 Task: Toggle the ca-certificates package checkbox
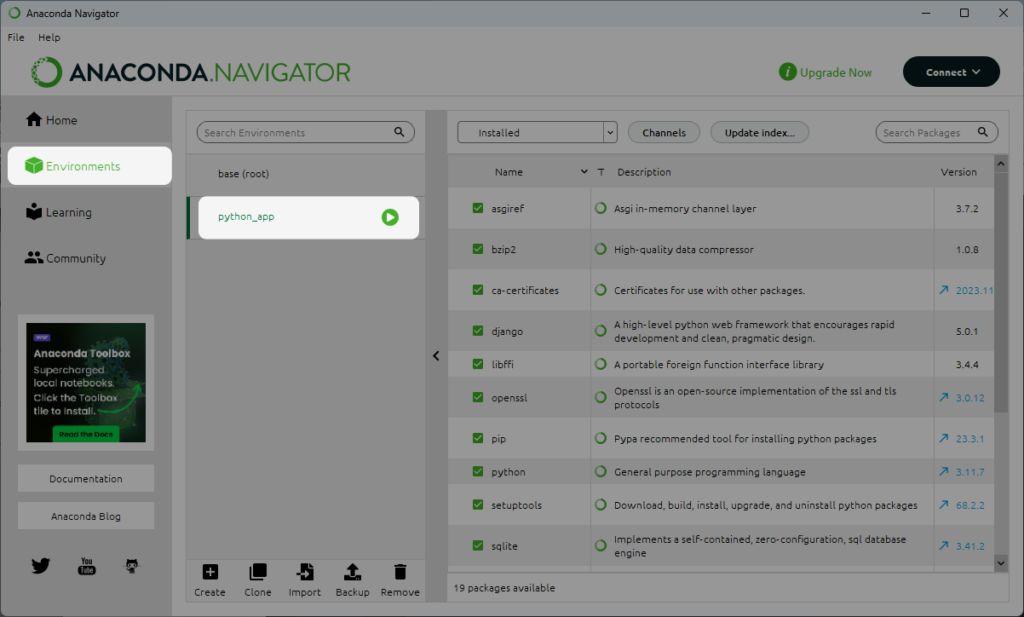click(478, 290)
